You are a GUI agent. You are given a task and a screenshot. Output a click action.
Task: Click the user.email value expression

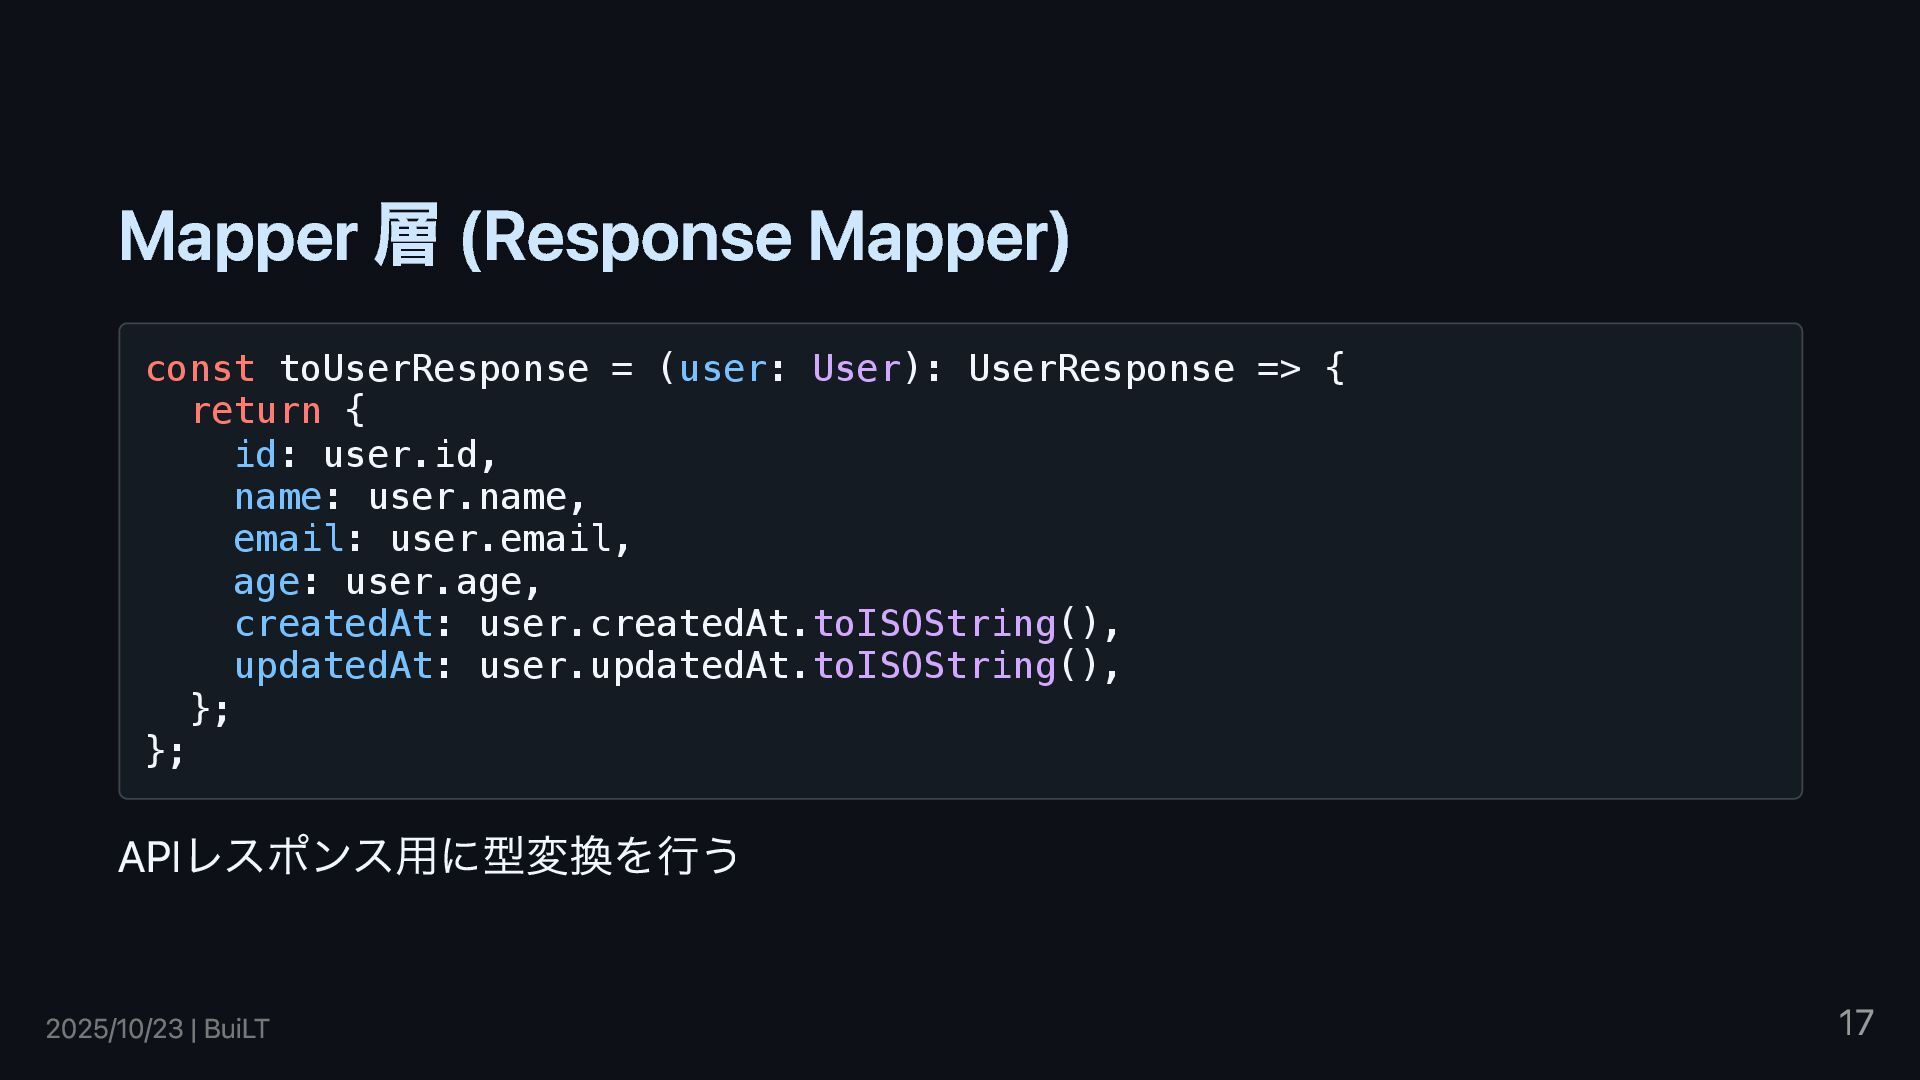point(500,539)
